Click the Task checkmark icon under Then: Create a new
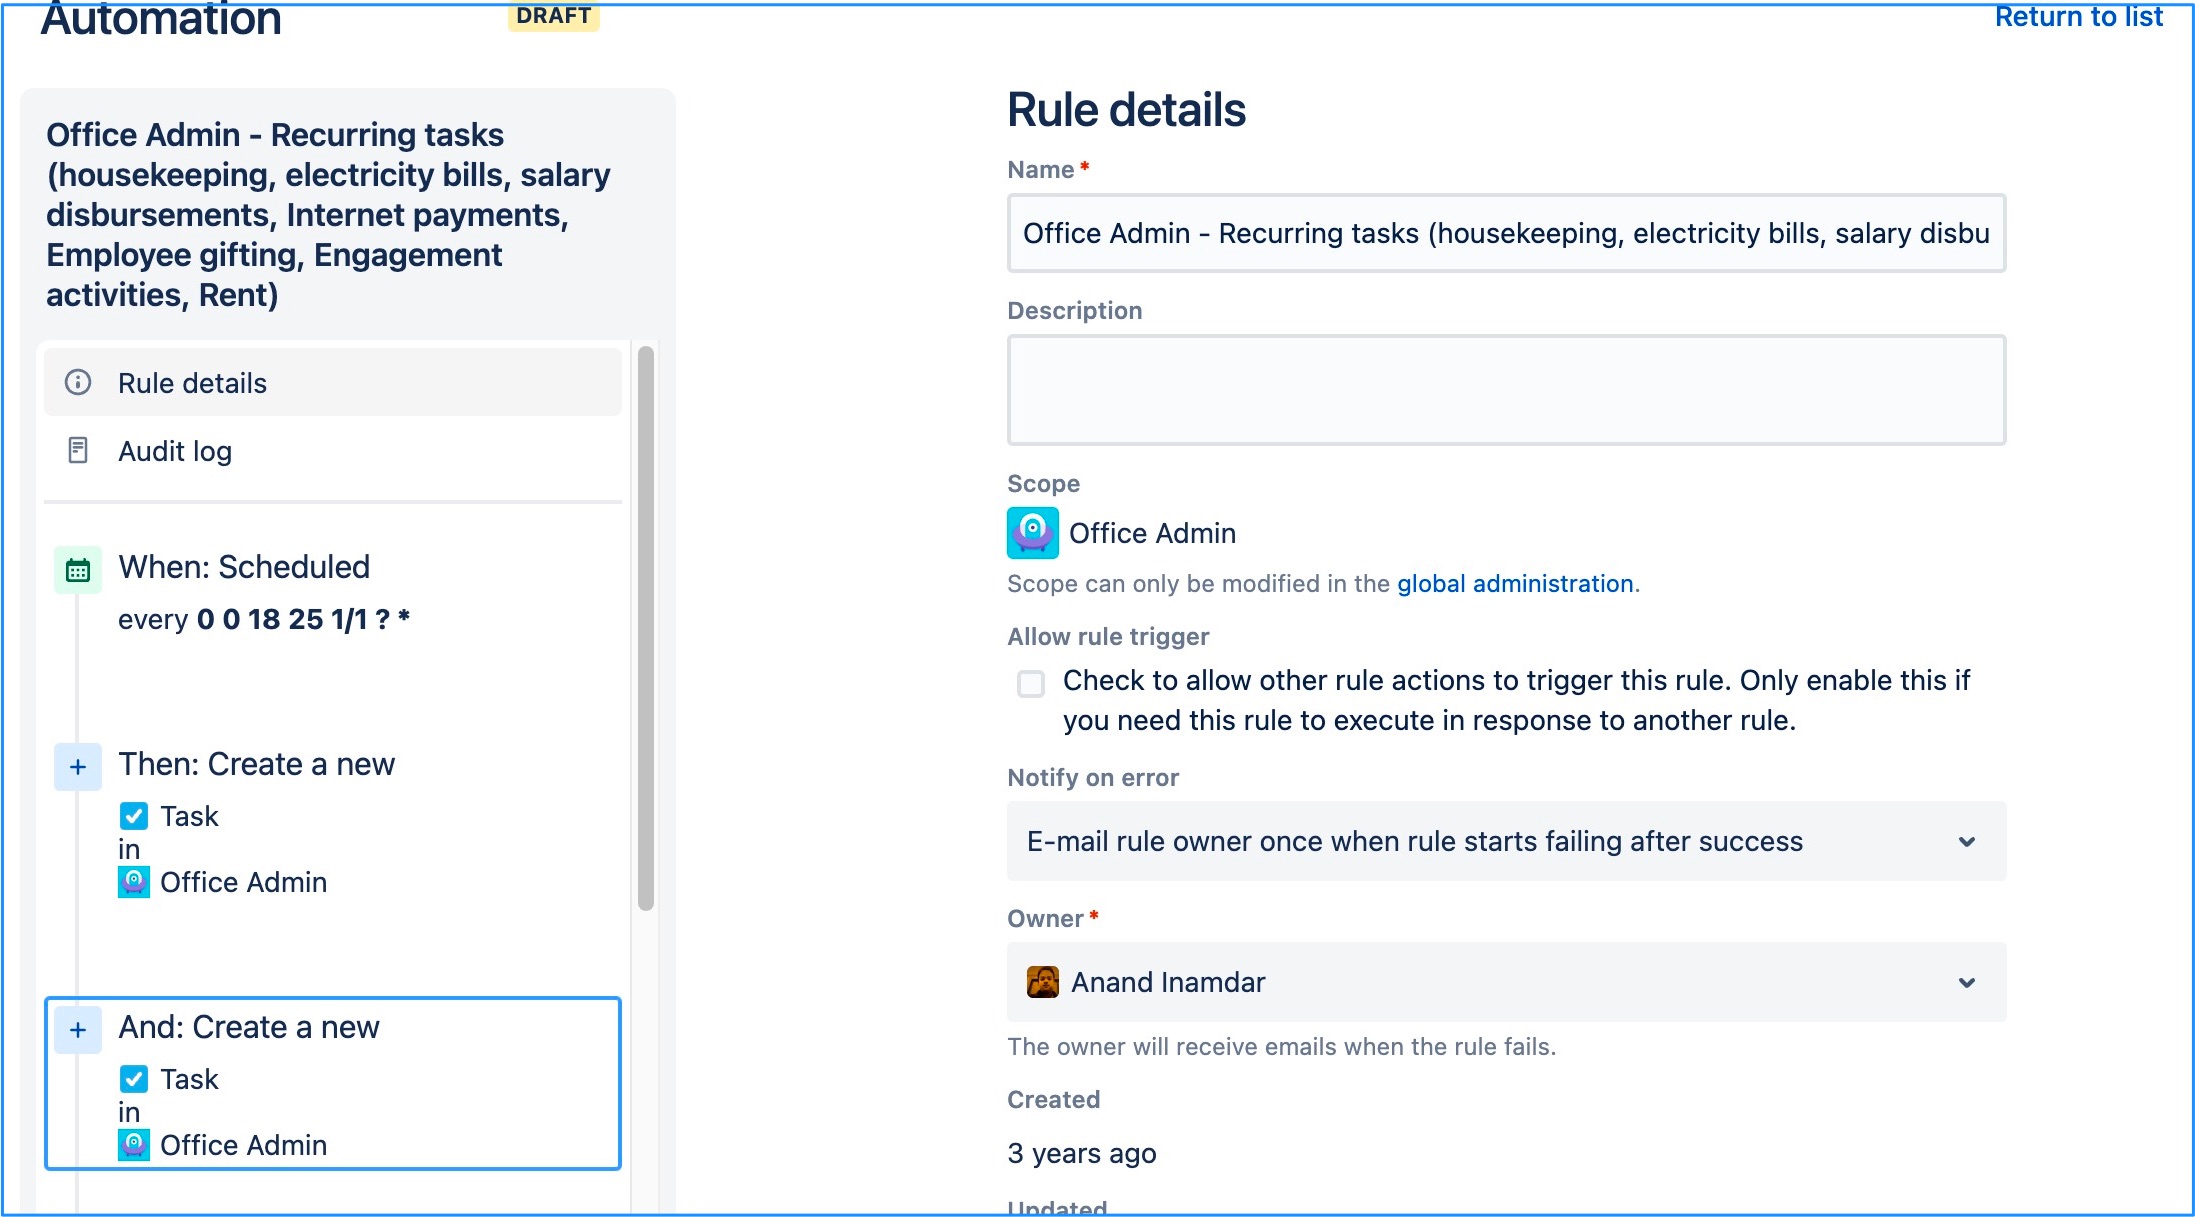The image size is (2195, 1217). pyautogui.click(x=134, y=816)
